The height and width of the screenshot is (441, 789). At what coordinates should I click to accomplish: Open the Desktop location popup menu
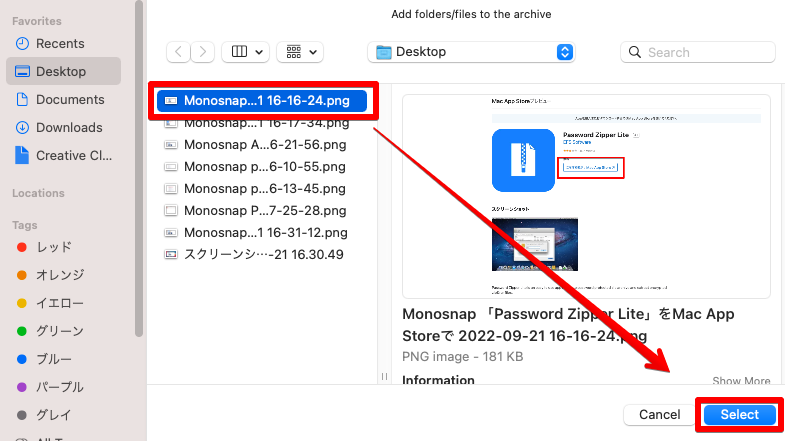(x=471, y=52)
